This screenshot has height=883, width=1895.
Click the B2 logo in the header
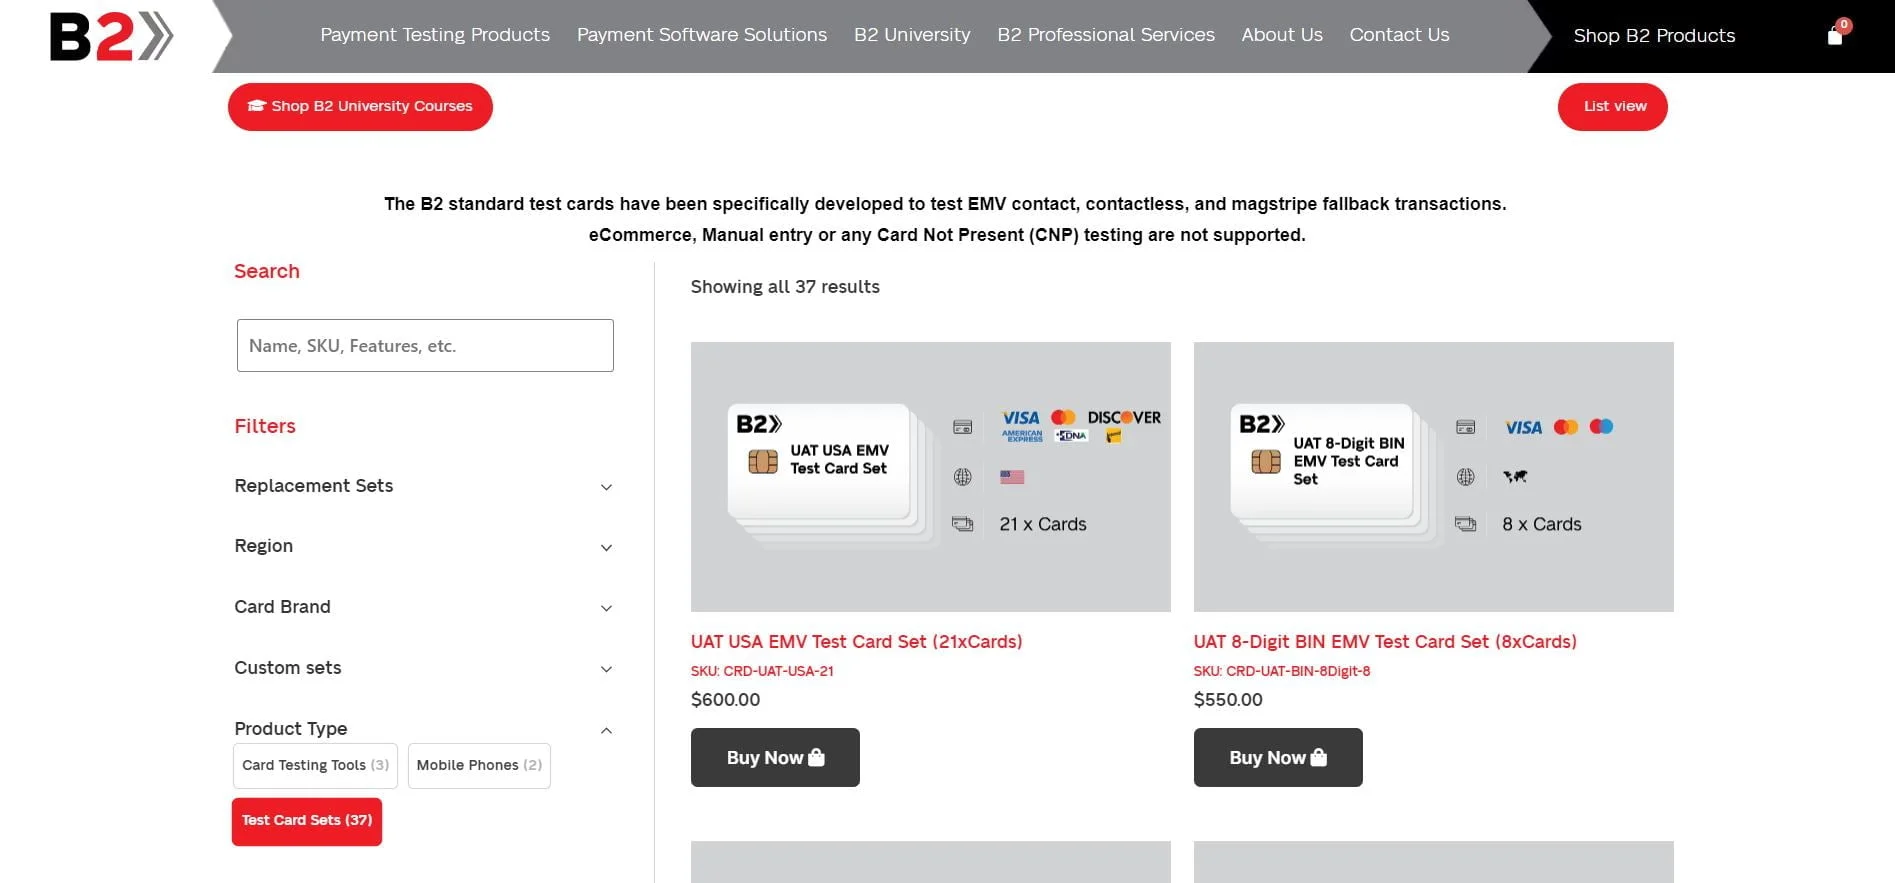(x=111, y=37)
